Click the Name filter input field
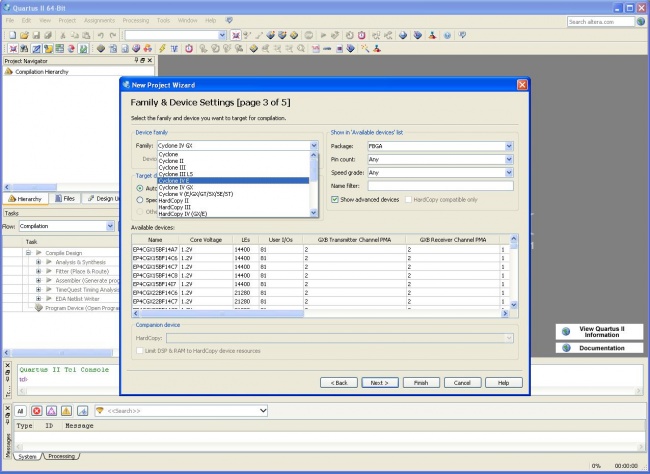The height and width of the screenshot is (474, 650). click(x=441, y=186)
